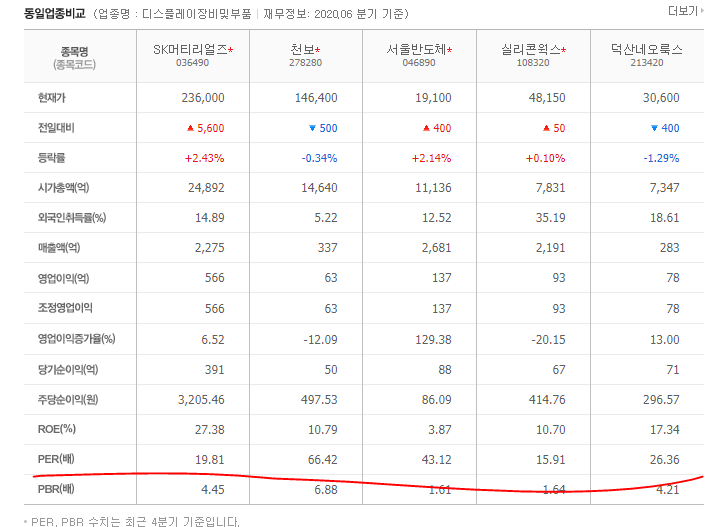Screen dimensions: 722x527
Task: Click the +2.14% change rate
Action: (x=431, y=158)
